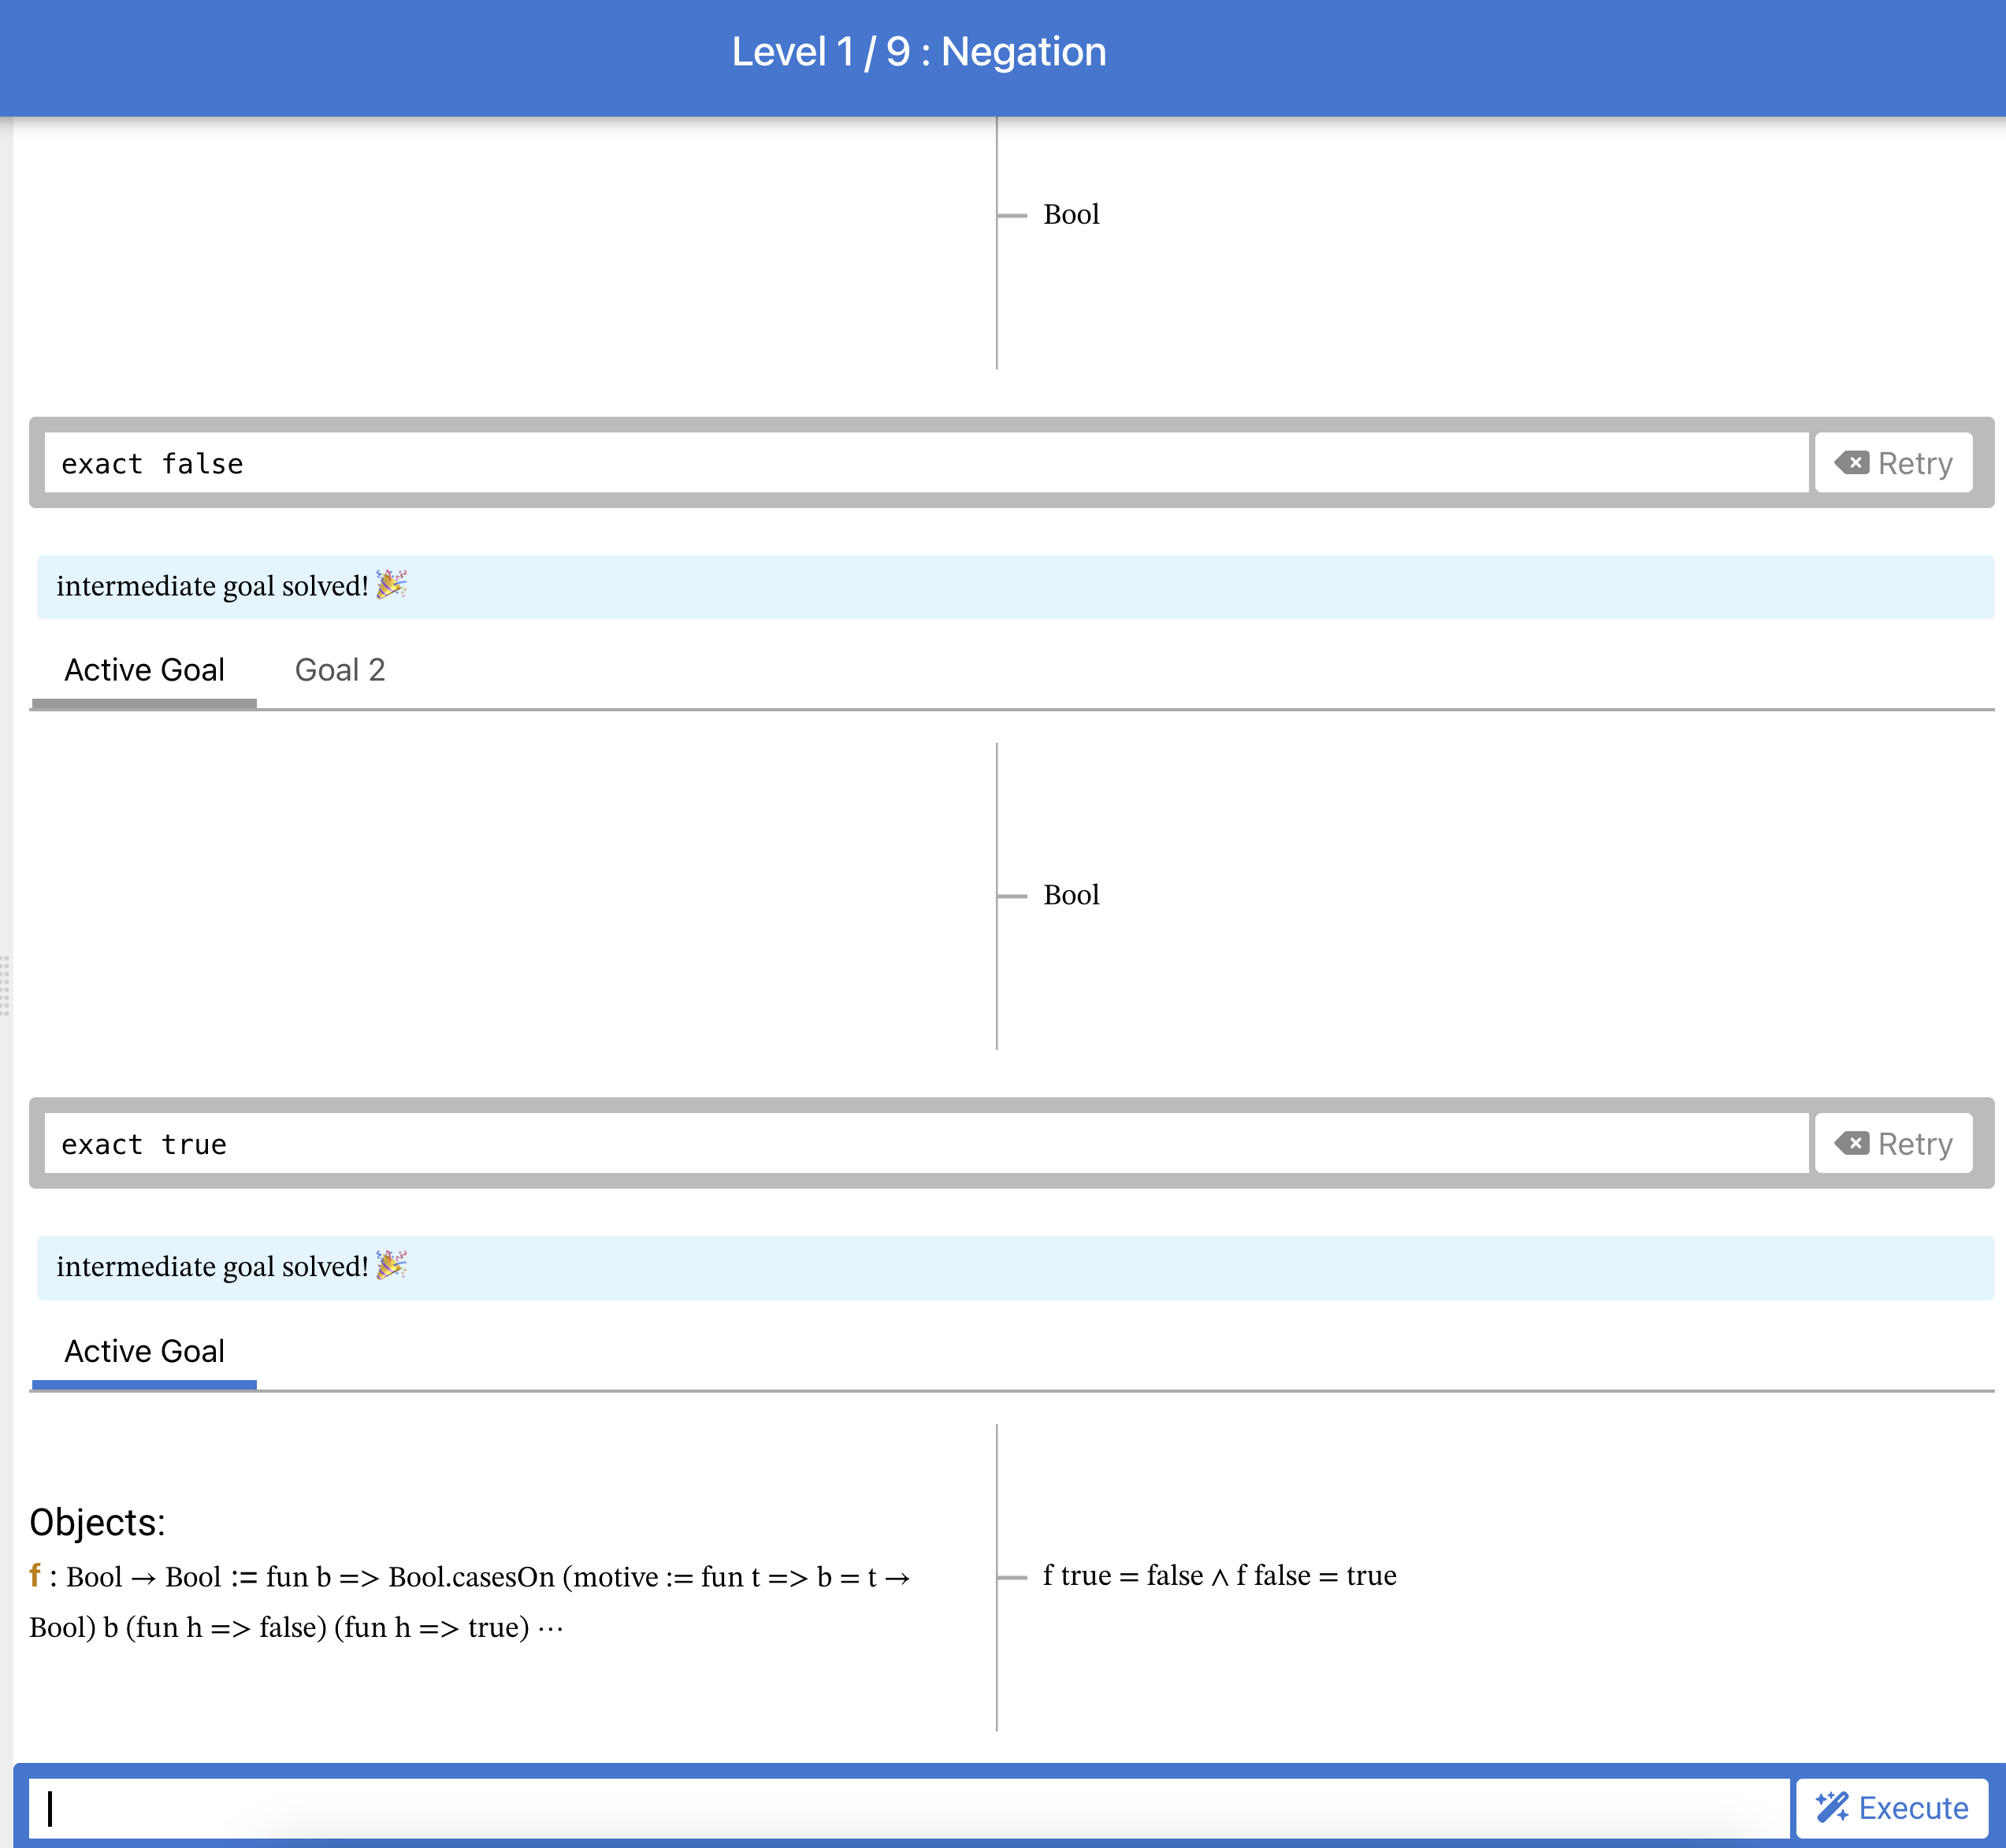Select the Active Goal tab next to Goal 2
The height and width of the screenshot is (1848, 2006).
pos(144,670)
